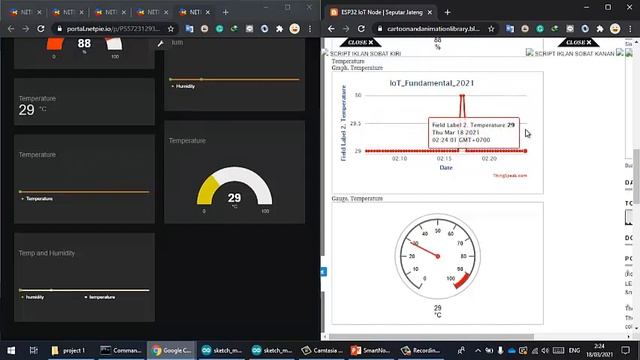This screenshot has height=360, width=640.
Task: Open the taskbar clock showing 2:24
Action: 599,351
